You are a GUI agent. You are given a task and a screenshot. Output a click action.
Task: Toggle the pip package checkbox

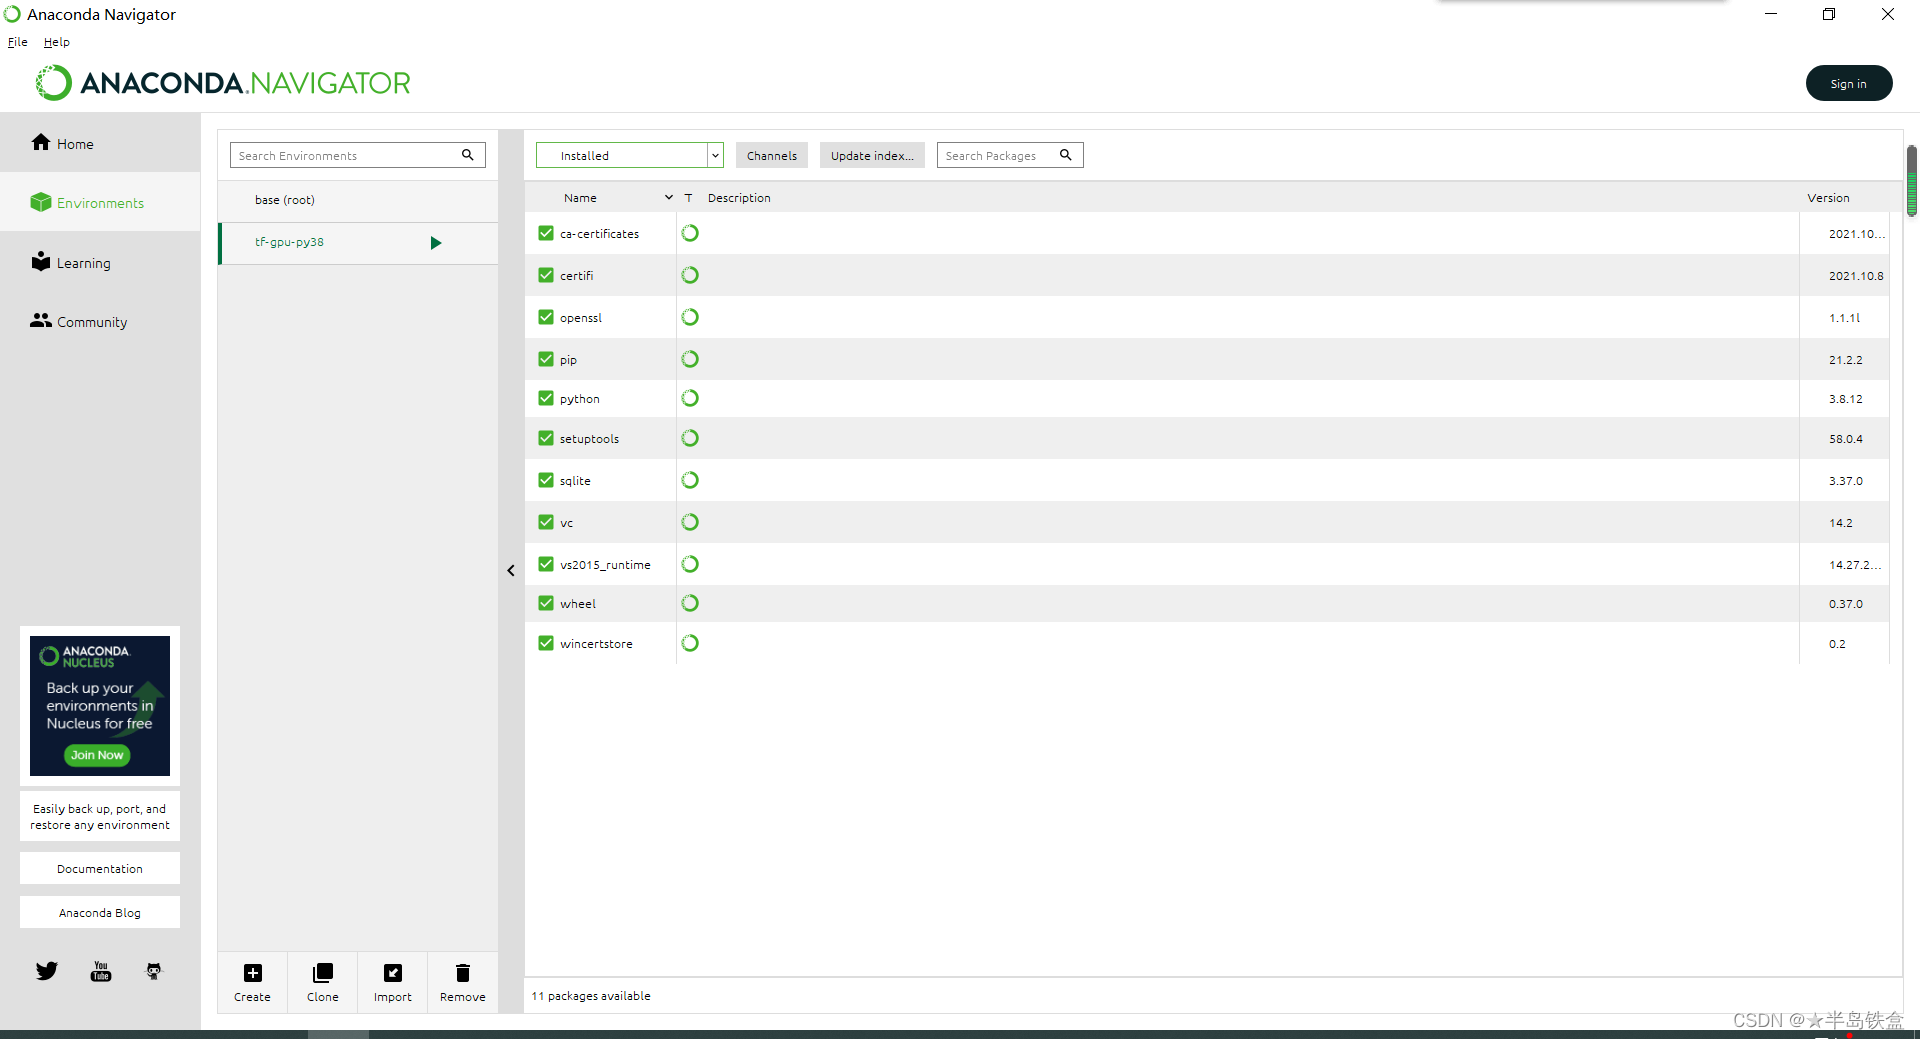[x=546, y=359]
